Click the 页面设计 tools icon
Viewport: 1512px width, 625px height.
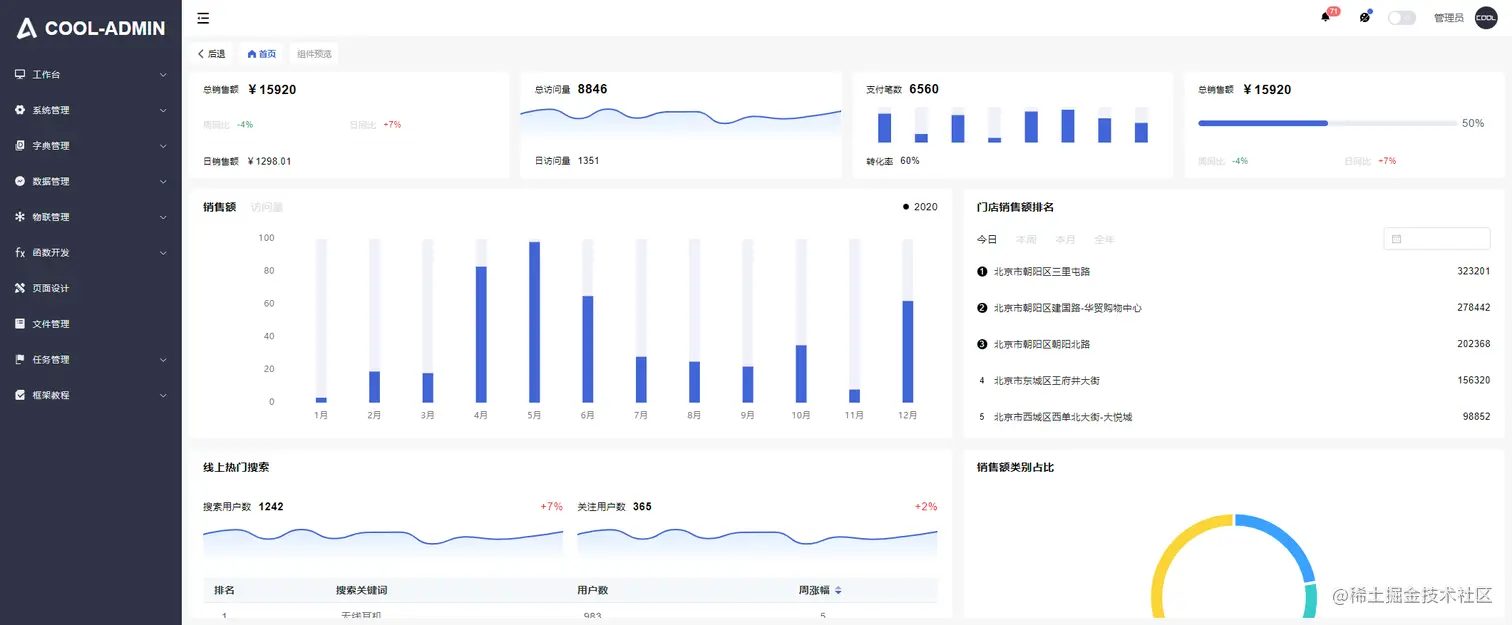point(20,288)
